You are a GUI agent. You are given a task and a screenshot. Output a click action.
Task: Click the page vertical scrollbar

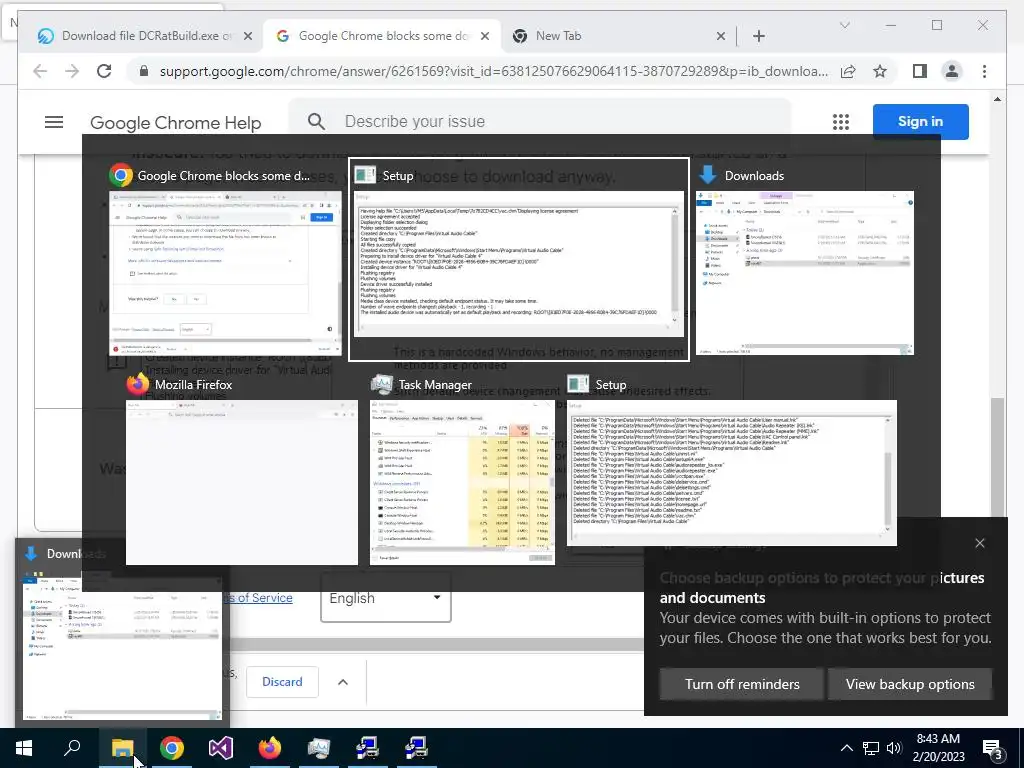coord(997,457)
